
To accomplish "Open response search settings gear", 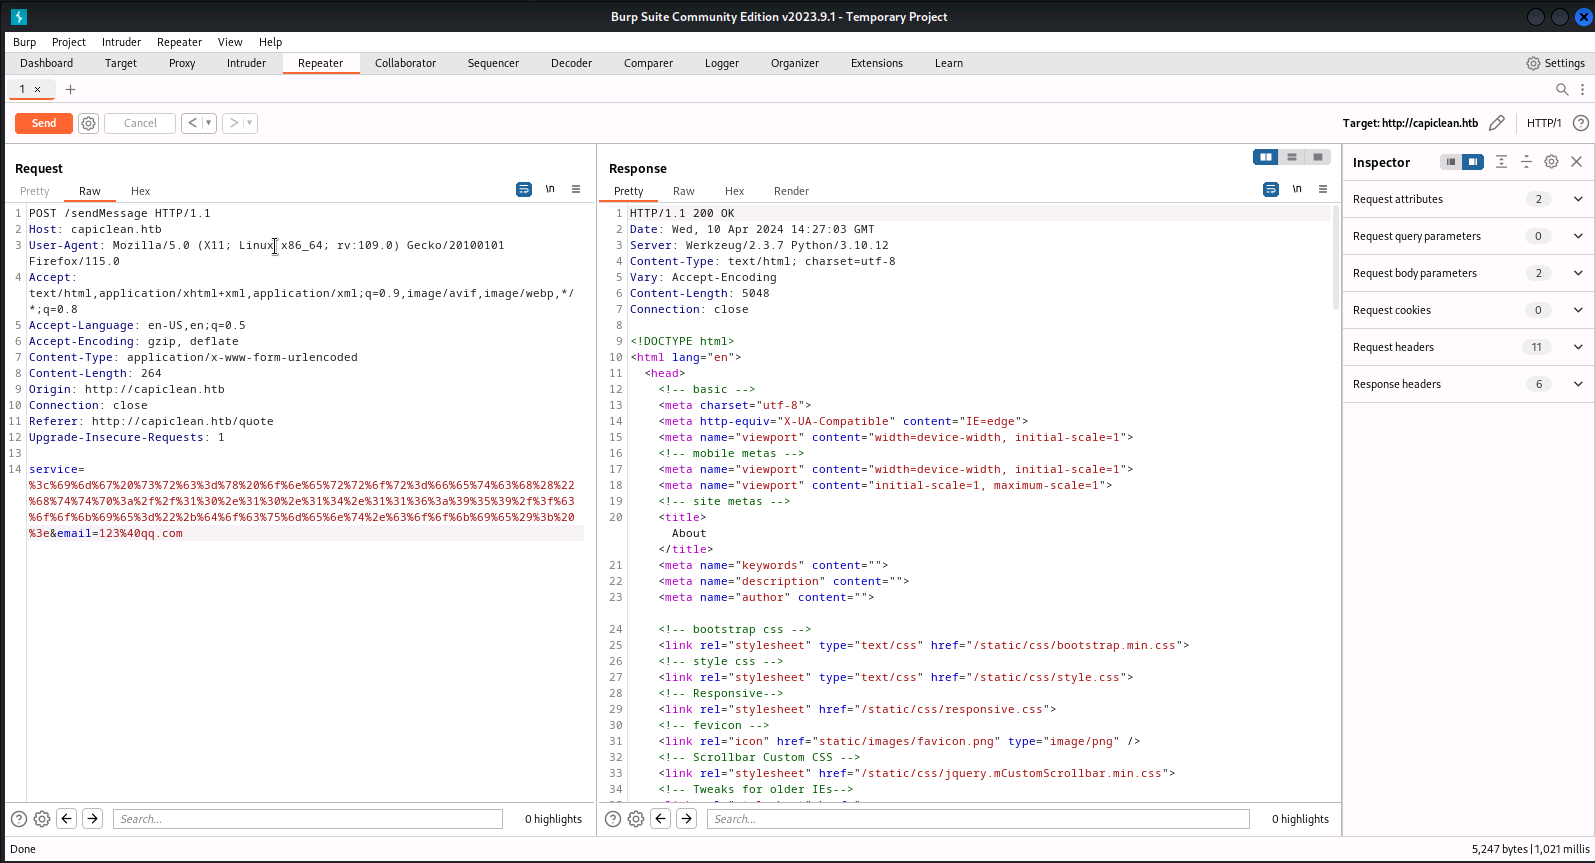I will [636, 819].
